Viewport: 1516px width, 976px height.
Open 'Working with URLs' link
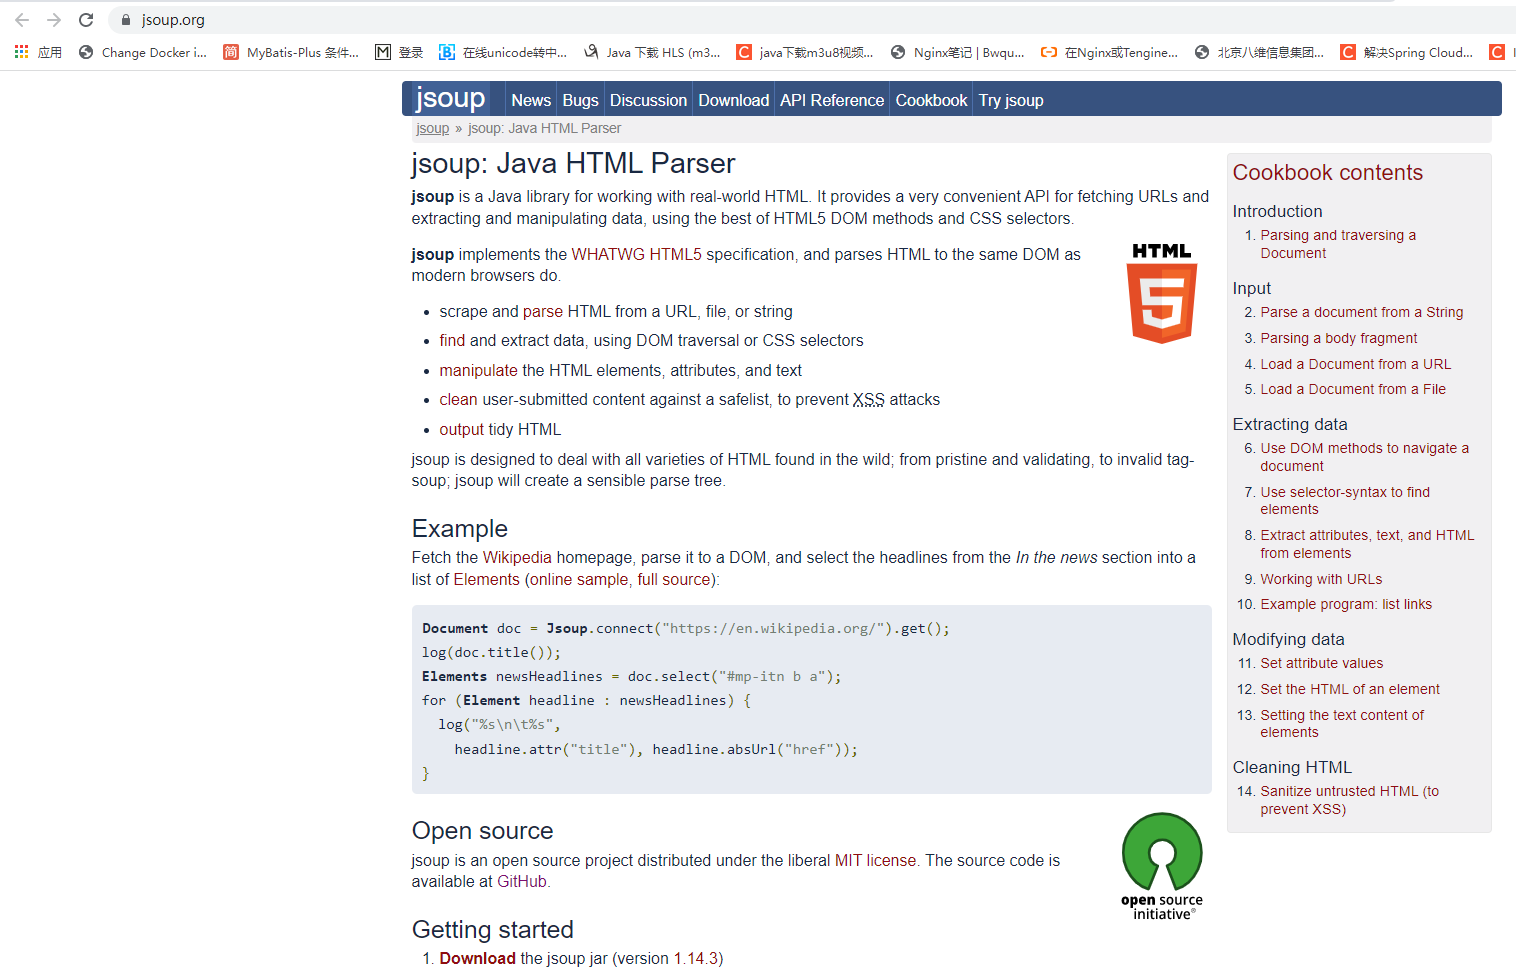[1321, 579]
